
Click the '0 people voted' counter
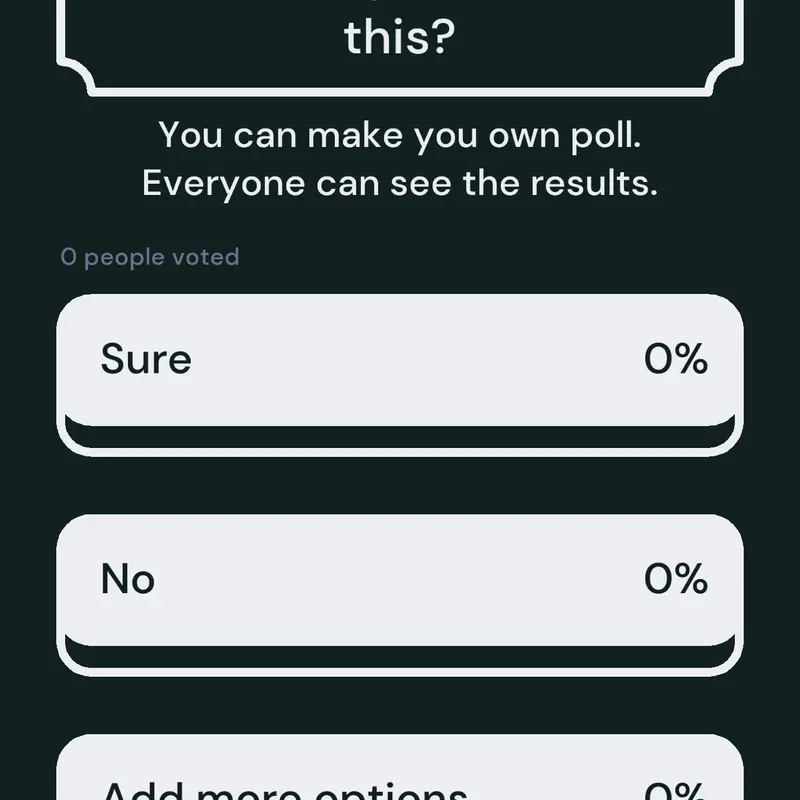pos(149,257)
